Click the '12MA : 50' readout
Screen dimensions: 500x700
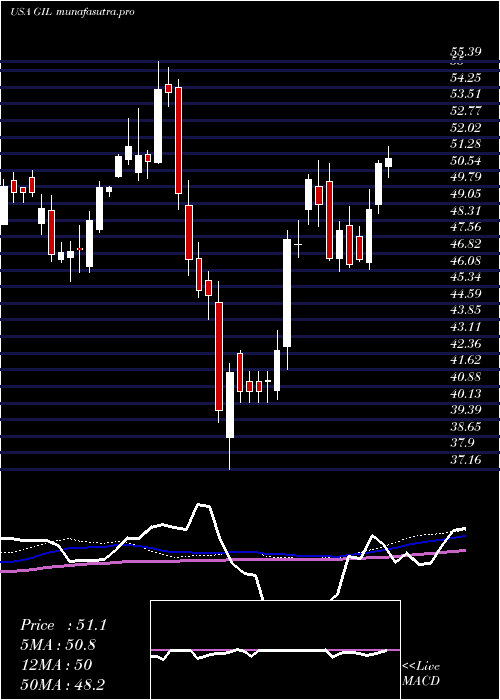pos(56,665)
